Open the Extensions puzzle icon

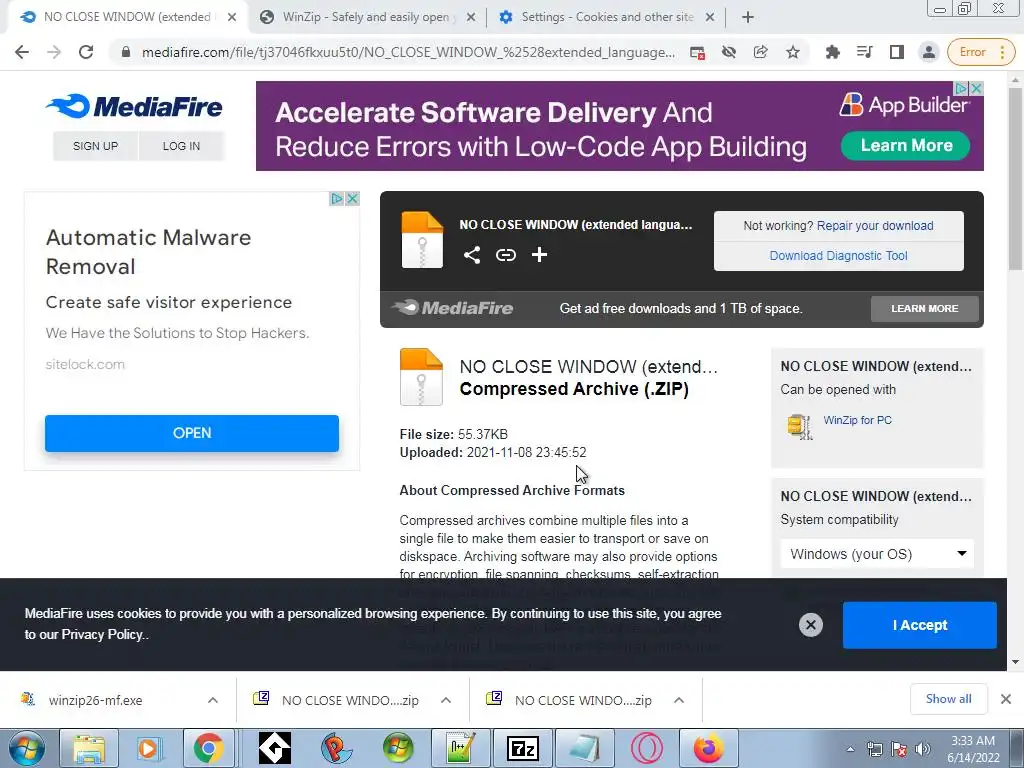click(832, 52)
